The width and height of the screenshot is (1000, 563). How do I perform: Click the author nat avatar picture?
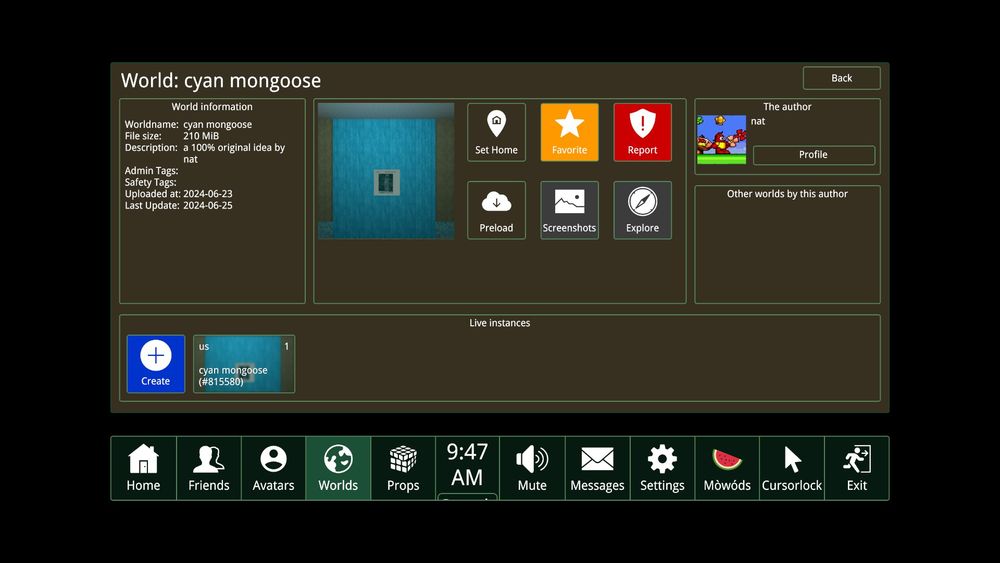721,140
